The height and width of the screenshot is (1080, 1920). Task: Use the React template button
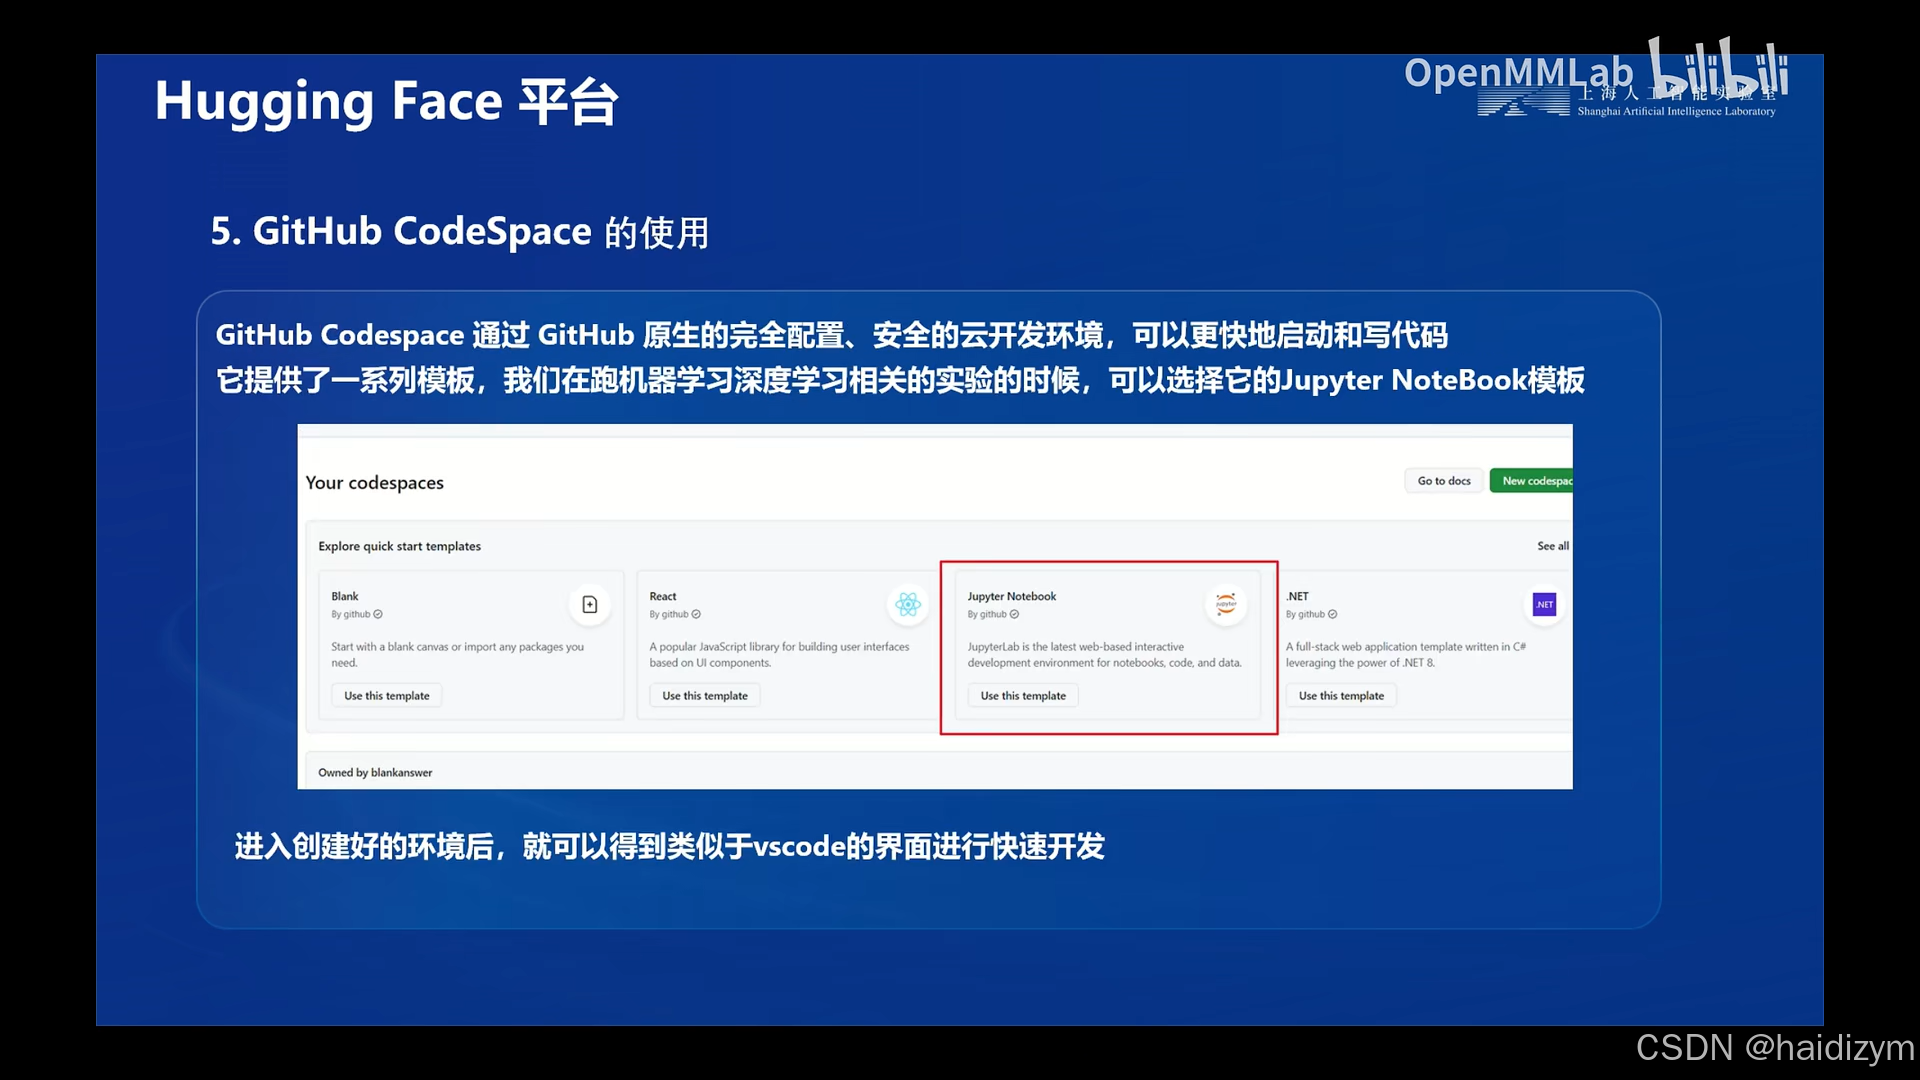point(705,696)
